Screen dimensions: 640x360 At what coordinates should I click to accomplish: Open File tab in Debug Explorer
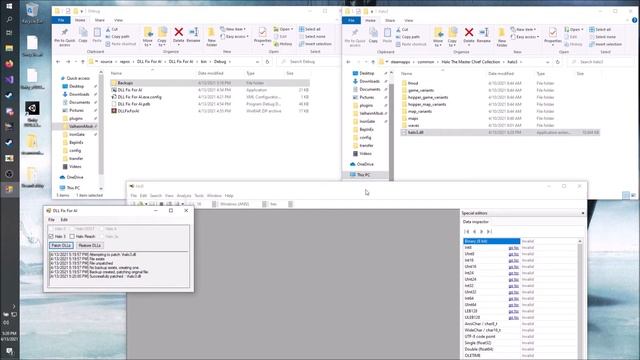[61, 20]
